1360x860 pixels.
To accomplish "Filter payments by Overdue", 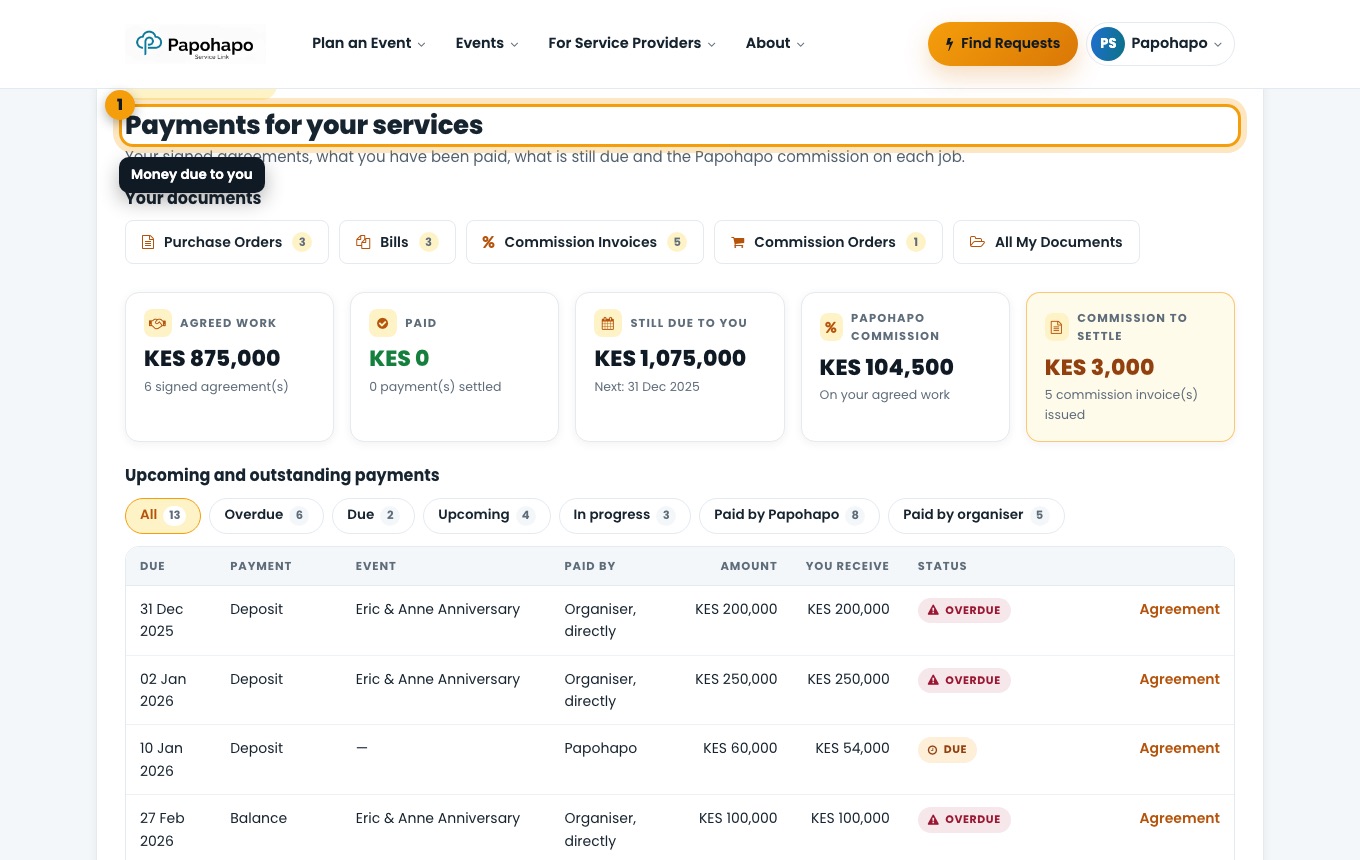I will [266, 515].
